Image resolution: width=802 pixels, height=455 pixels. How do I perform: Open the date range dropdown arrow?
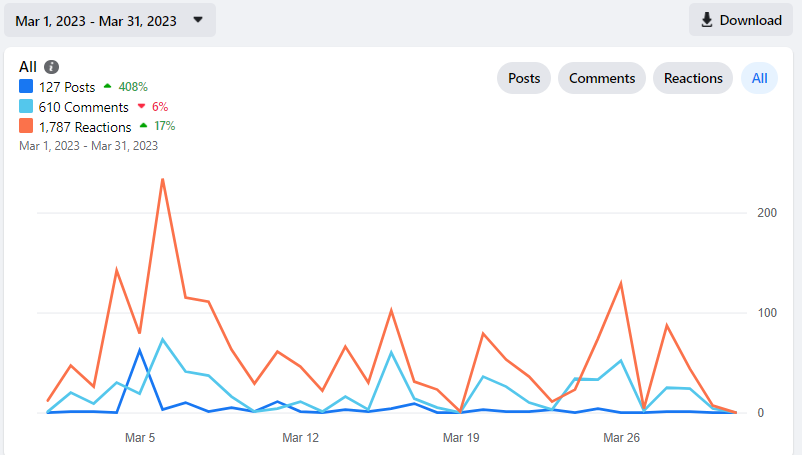click(x=198, y=20)
